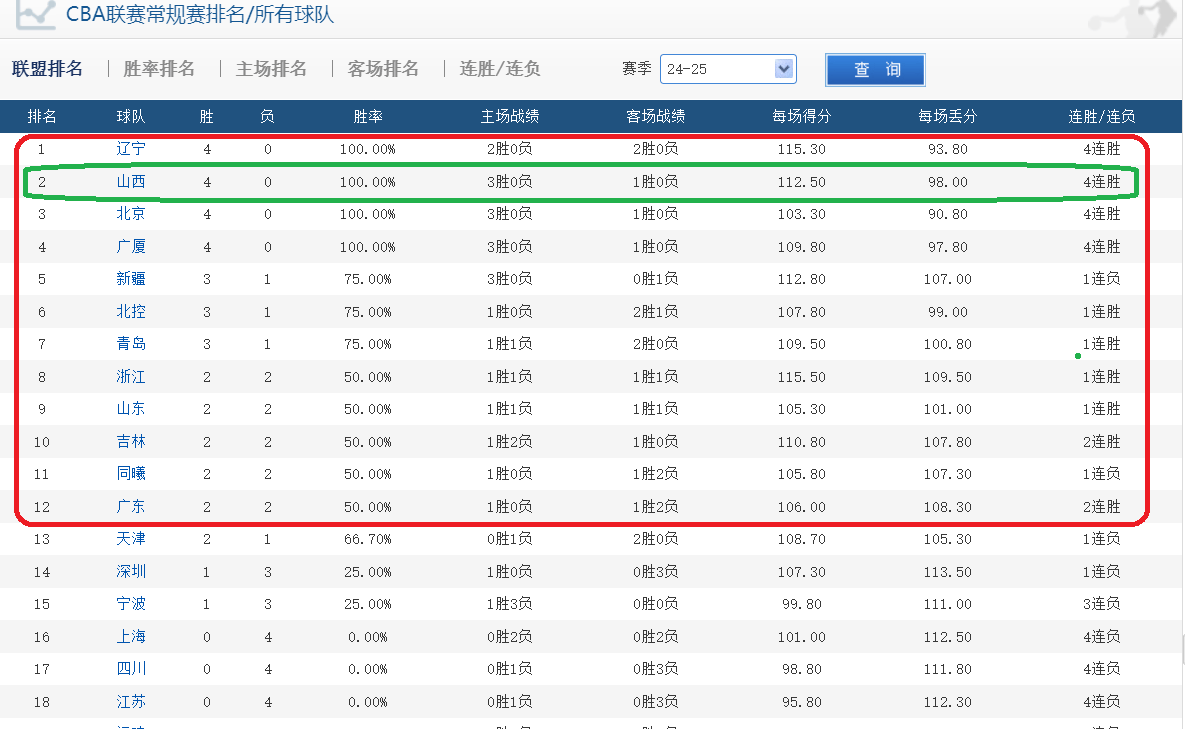Click 吉林's 1胜2负 home record

(509, 442)
